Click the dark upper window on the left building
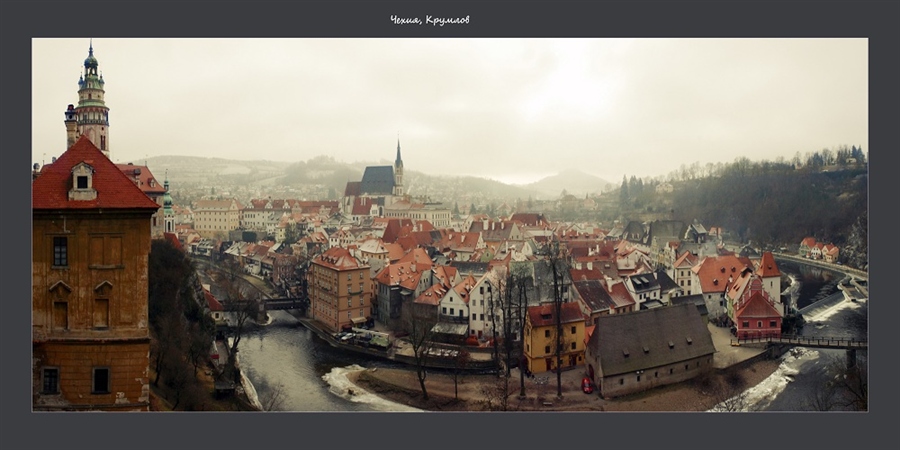 coord(60,251)
